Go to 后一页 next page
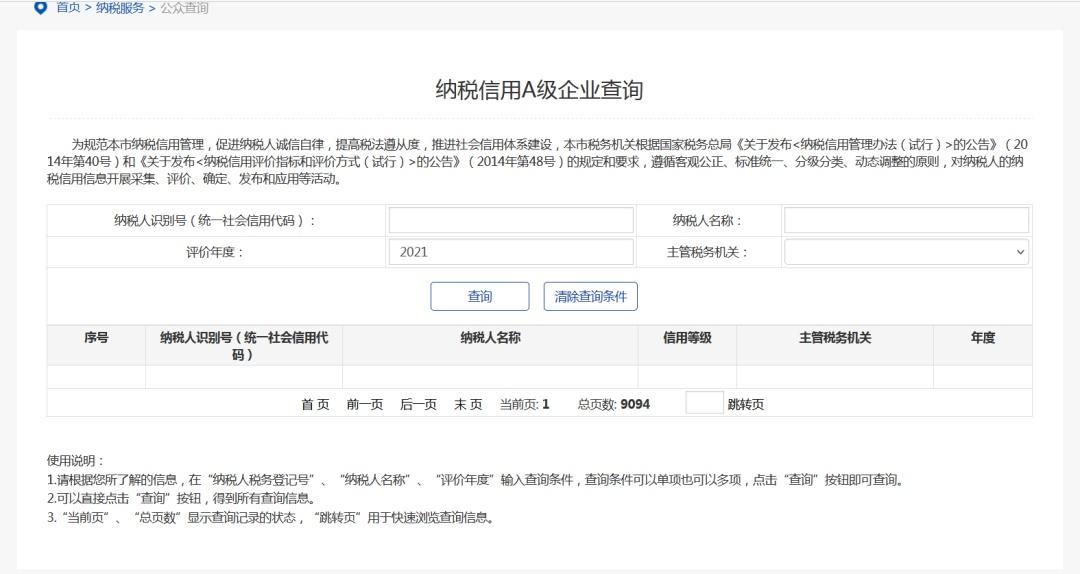Viewport: 1080px width, 574px height. (418, 405)
